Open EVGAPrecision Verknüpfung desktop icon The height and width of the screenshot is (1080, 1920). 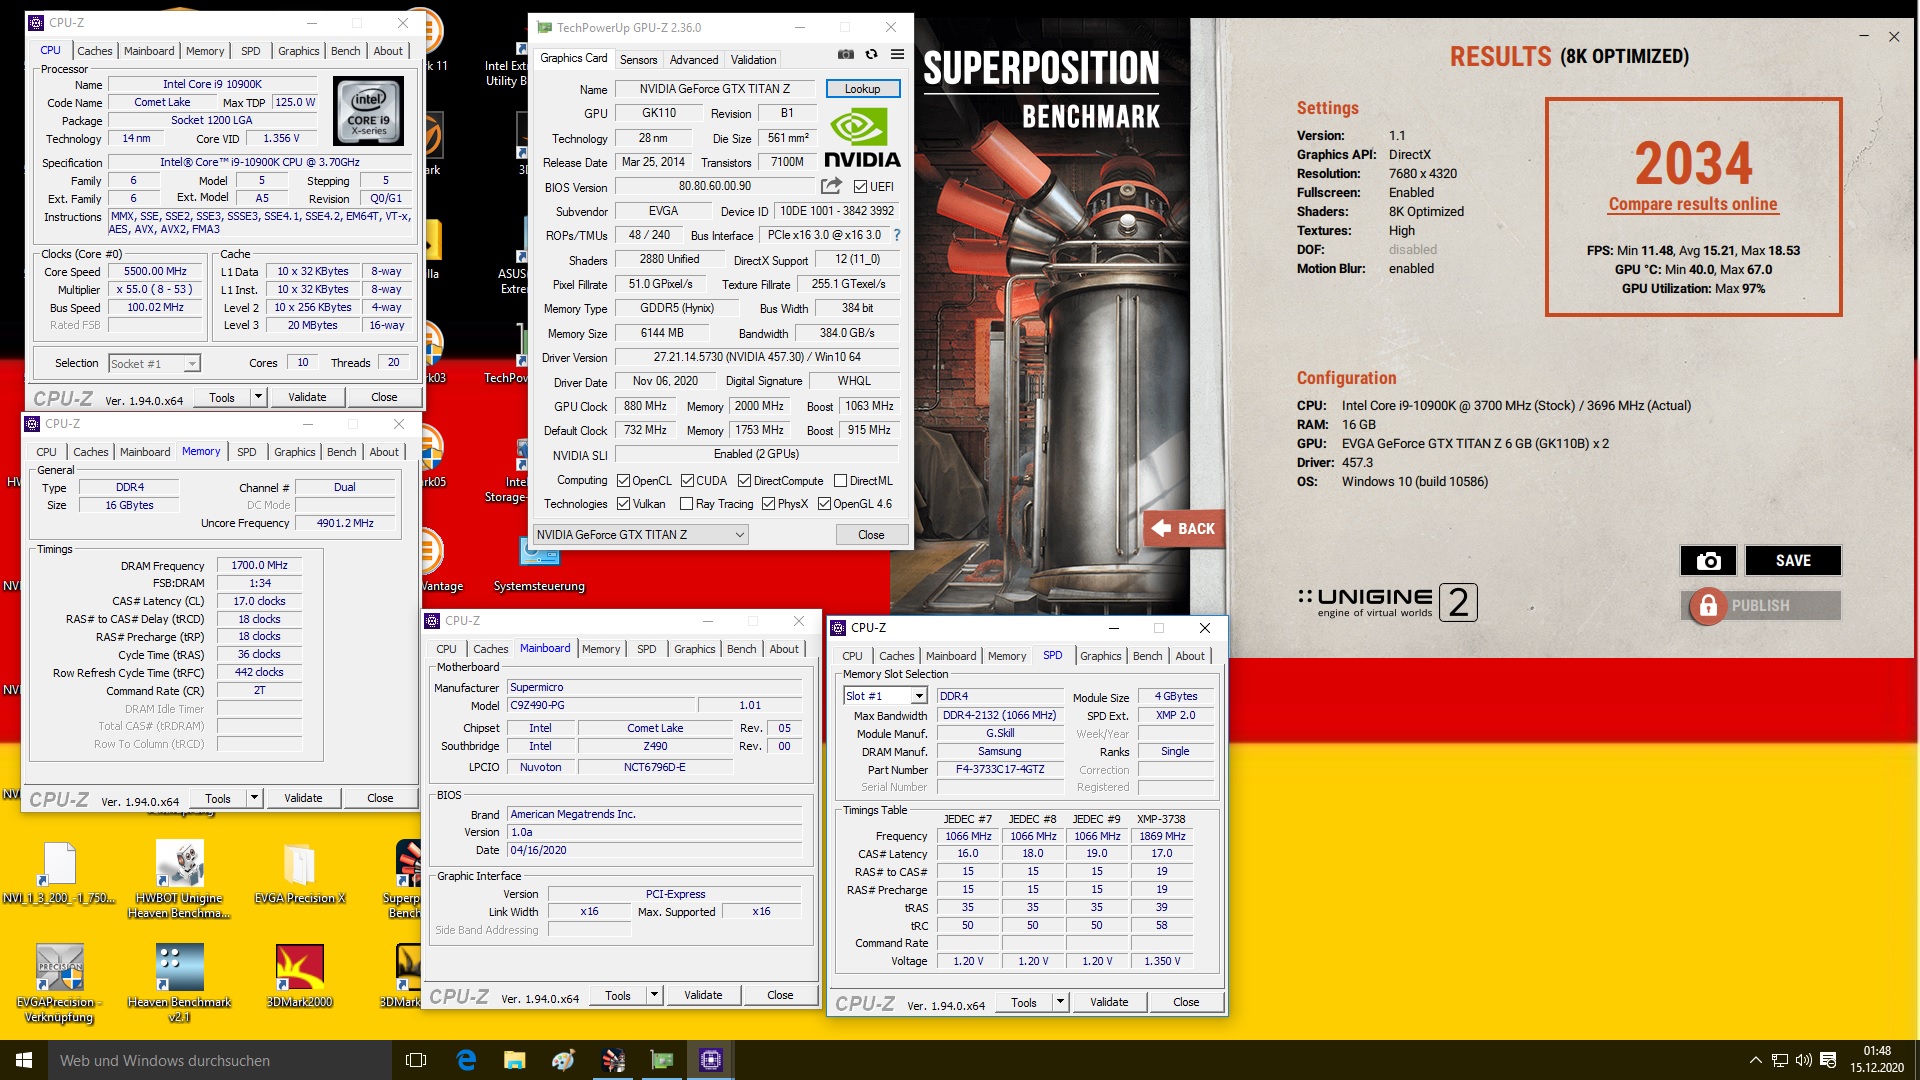click(59, 982)
